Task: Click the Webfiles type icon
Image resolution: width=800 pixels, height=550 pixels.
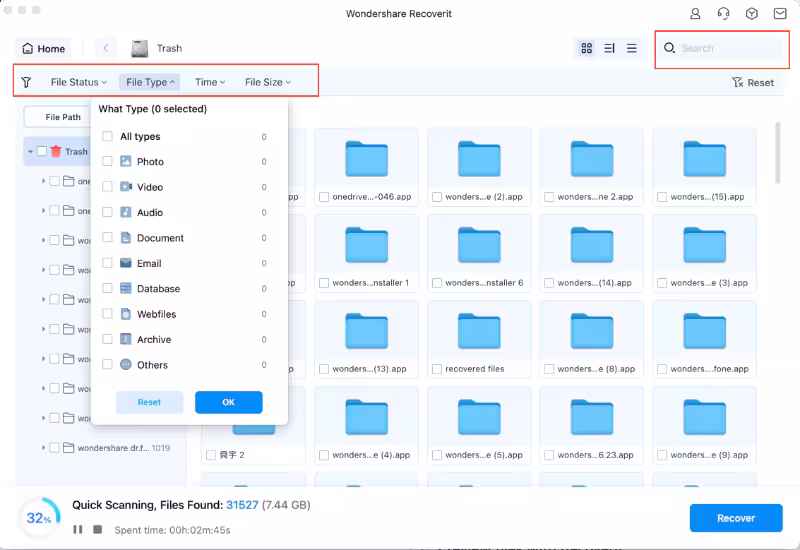Action: (126, 314)
